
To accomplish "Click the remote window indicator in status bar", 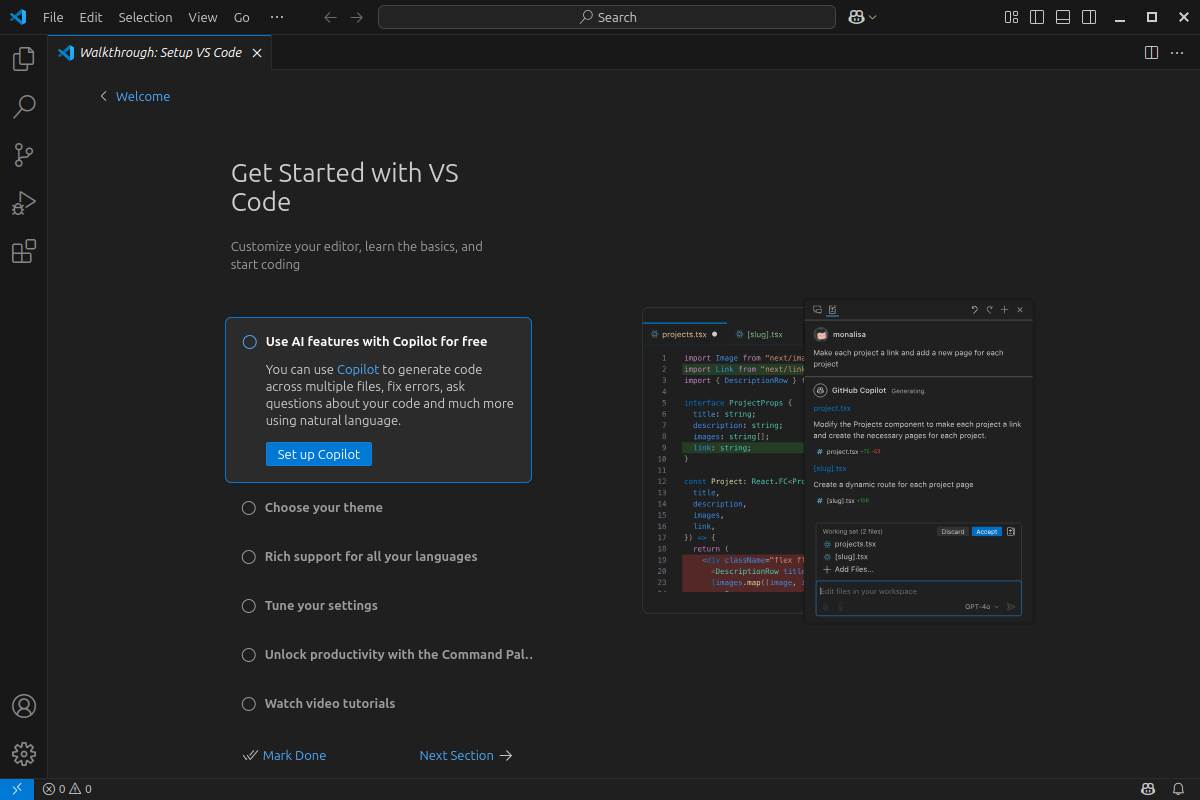I will 17,789.
